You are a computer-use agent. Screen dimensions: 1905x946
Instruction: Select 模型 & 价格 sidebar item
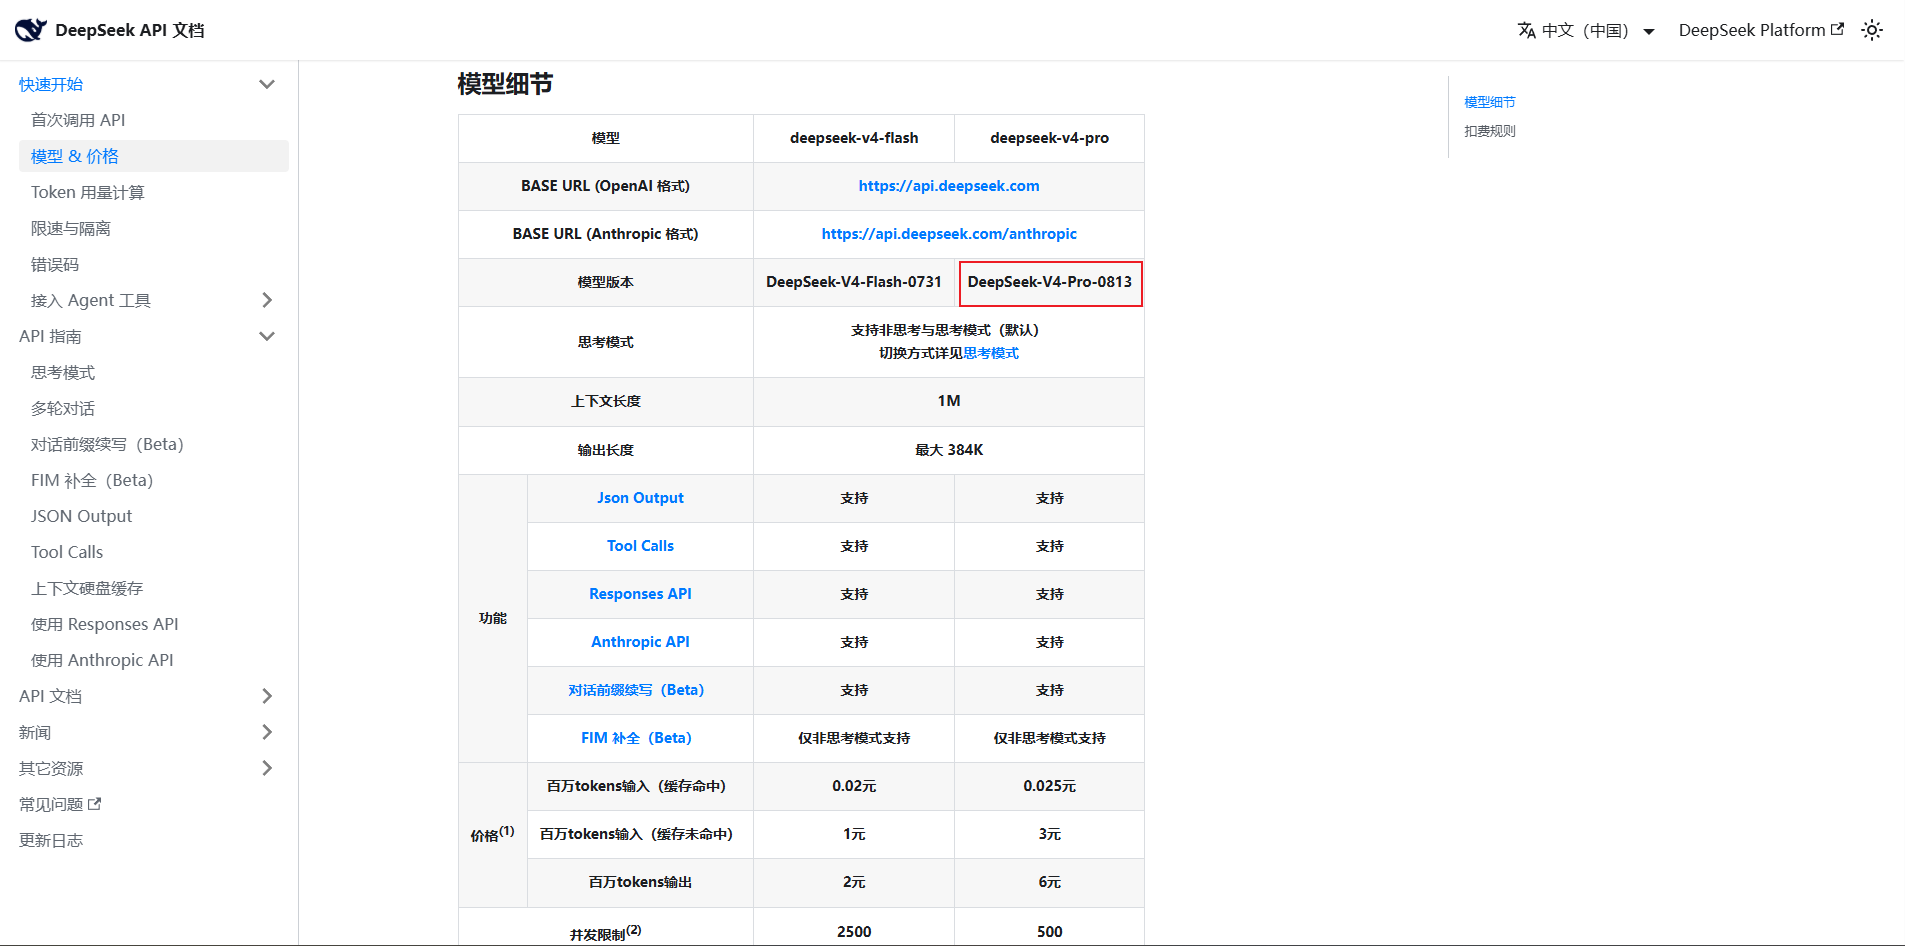(154, 156)
